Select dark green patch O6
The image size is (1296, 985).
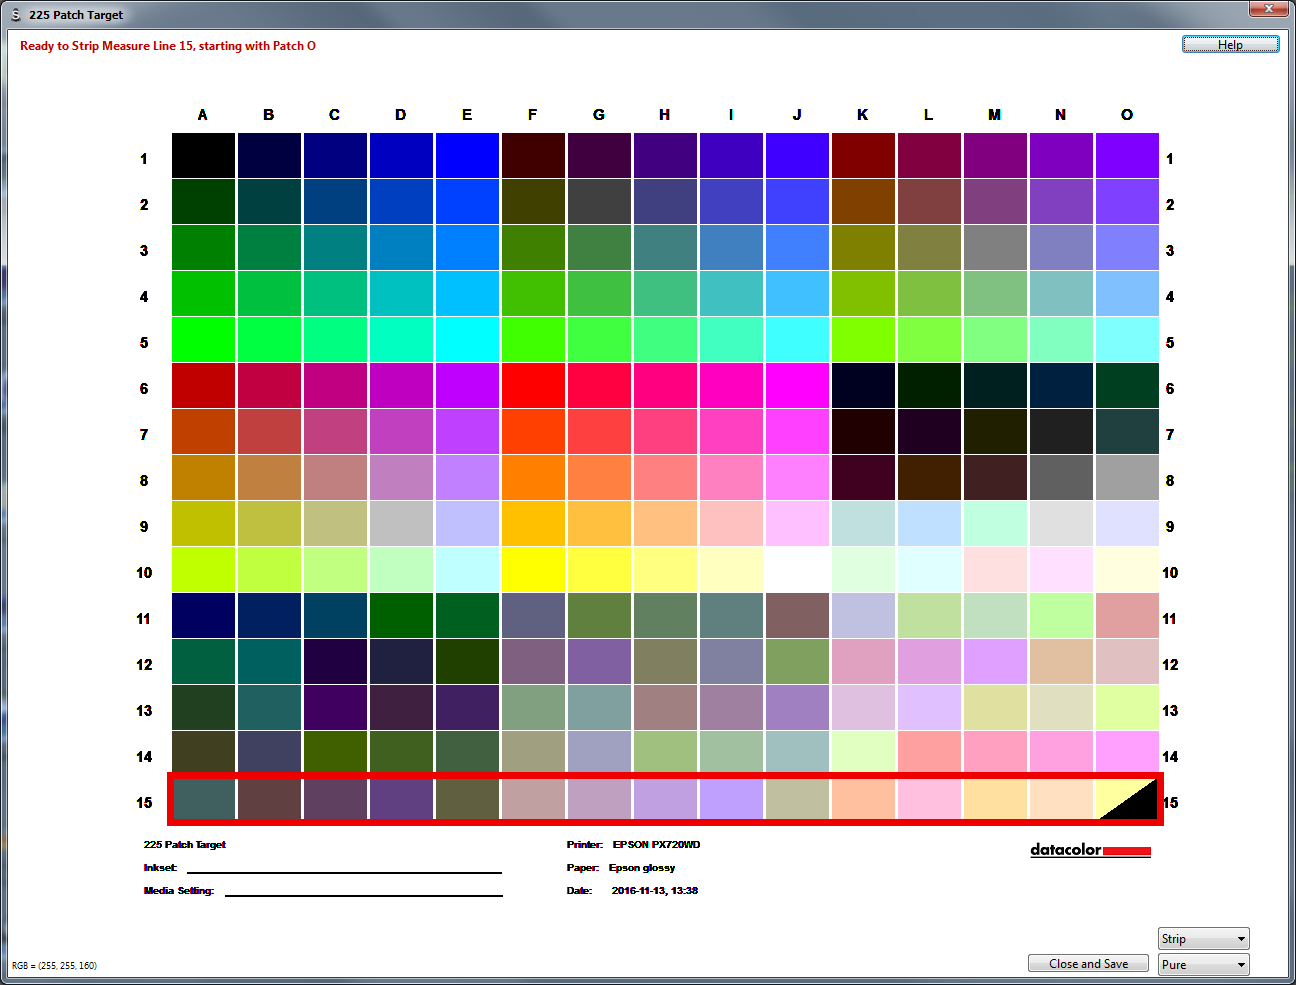1127,386
